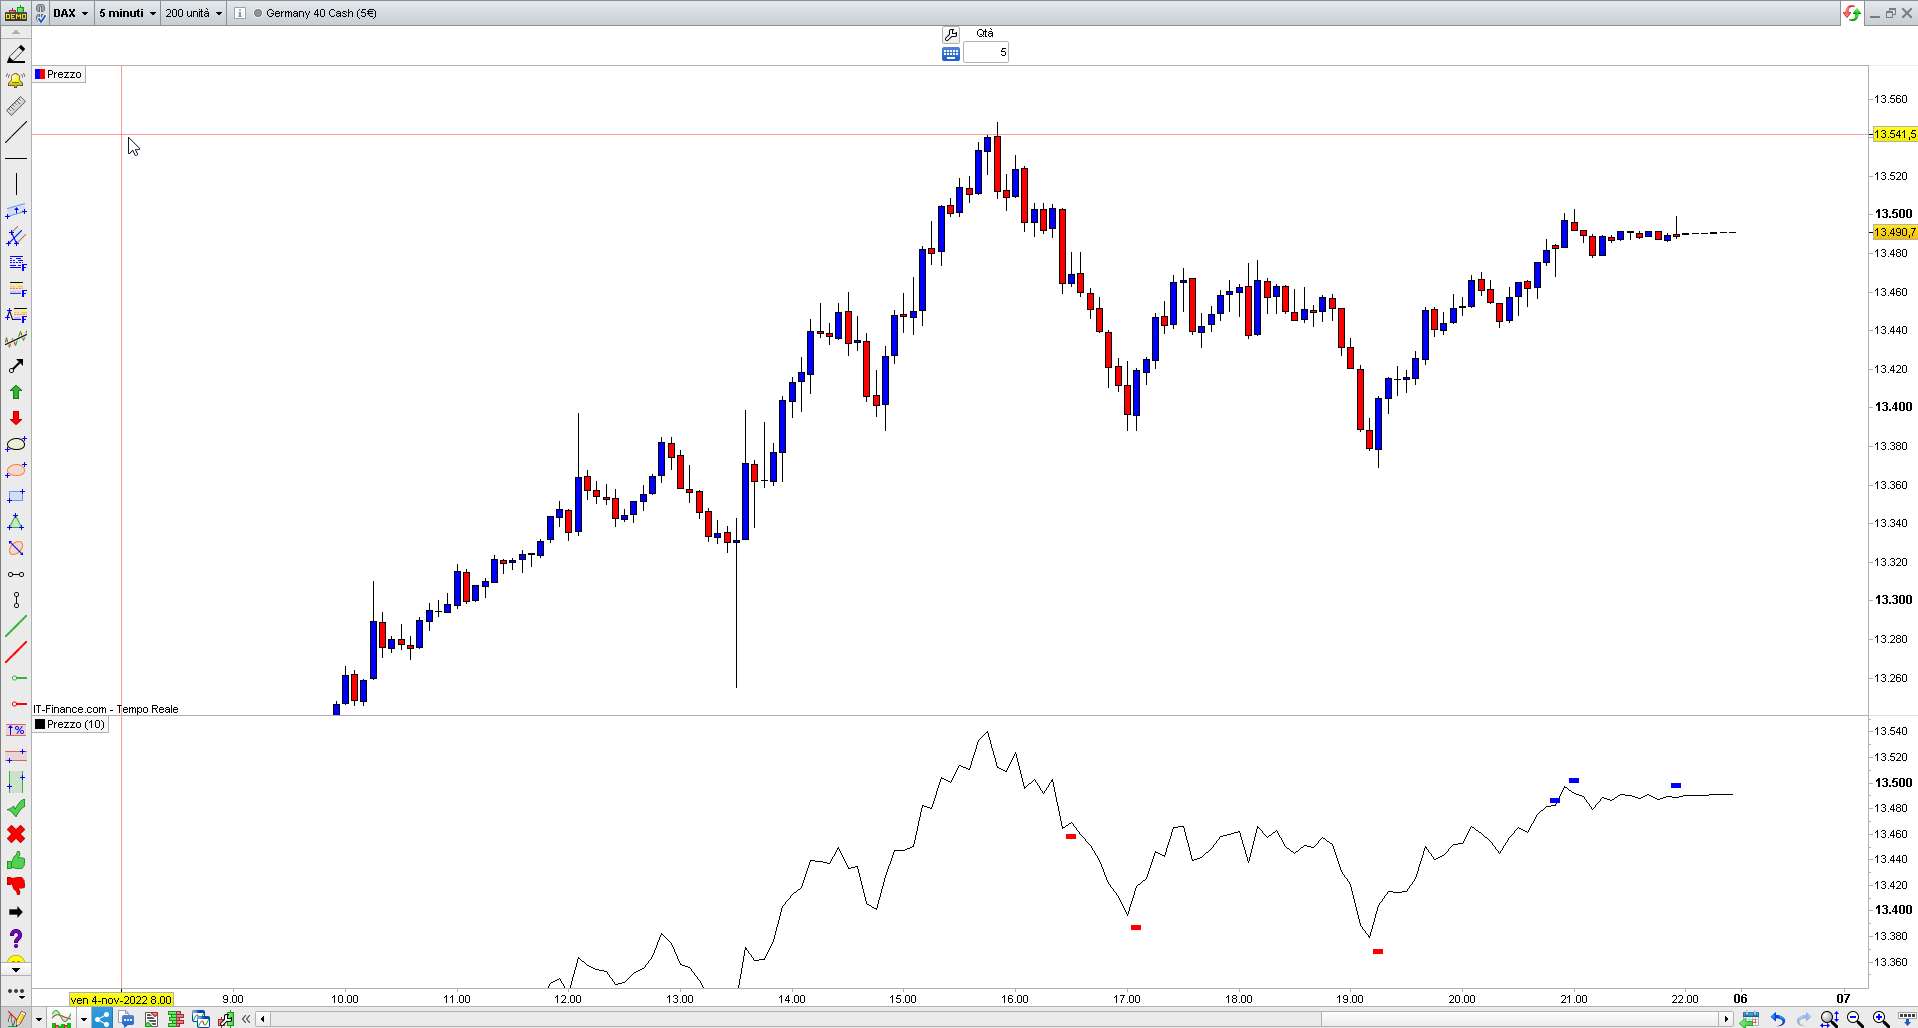Place a red X mark on chart
The width and height of the screenshot is (1918, 1028).
pyautogui.click(x=16, y=834)
